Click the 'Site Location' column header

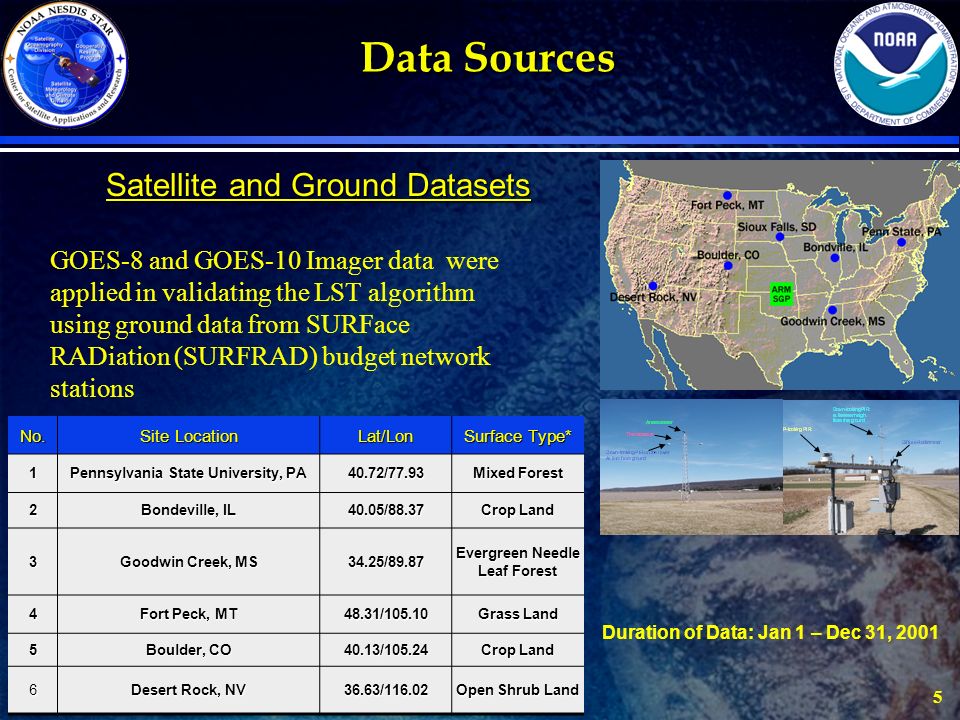coord(189,436)
